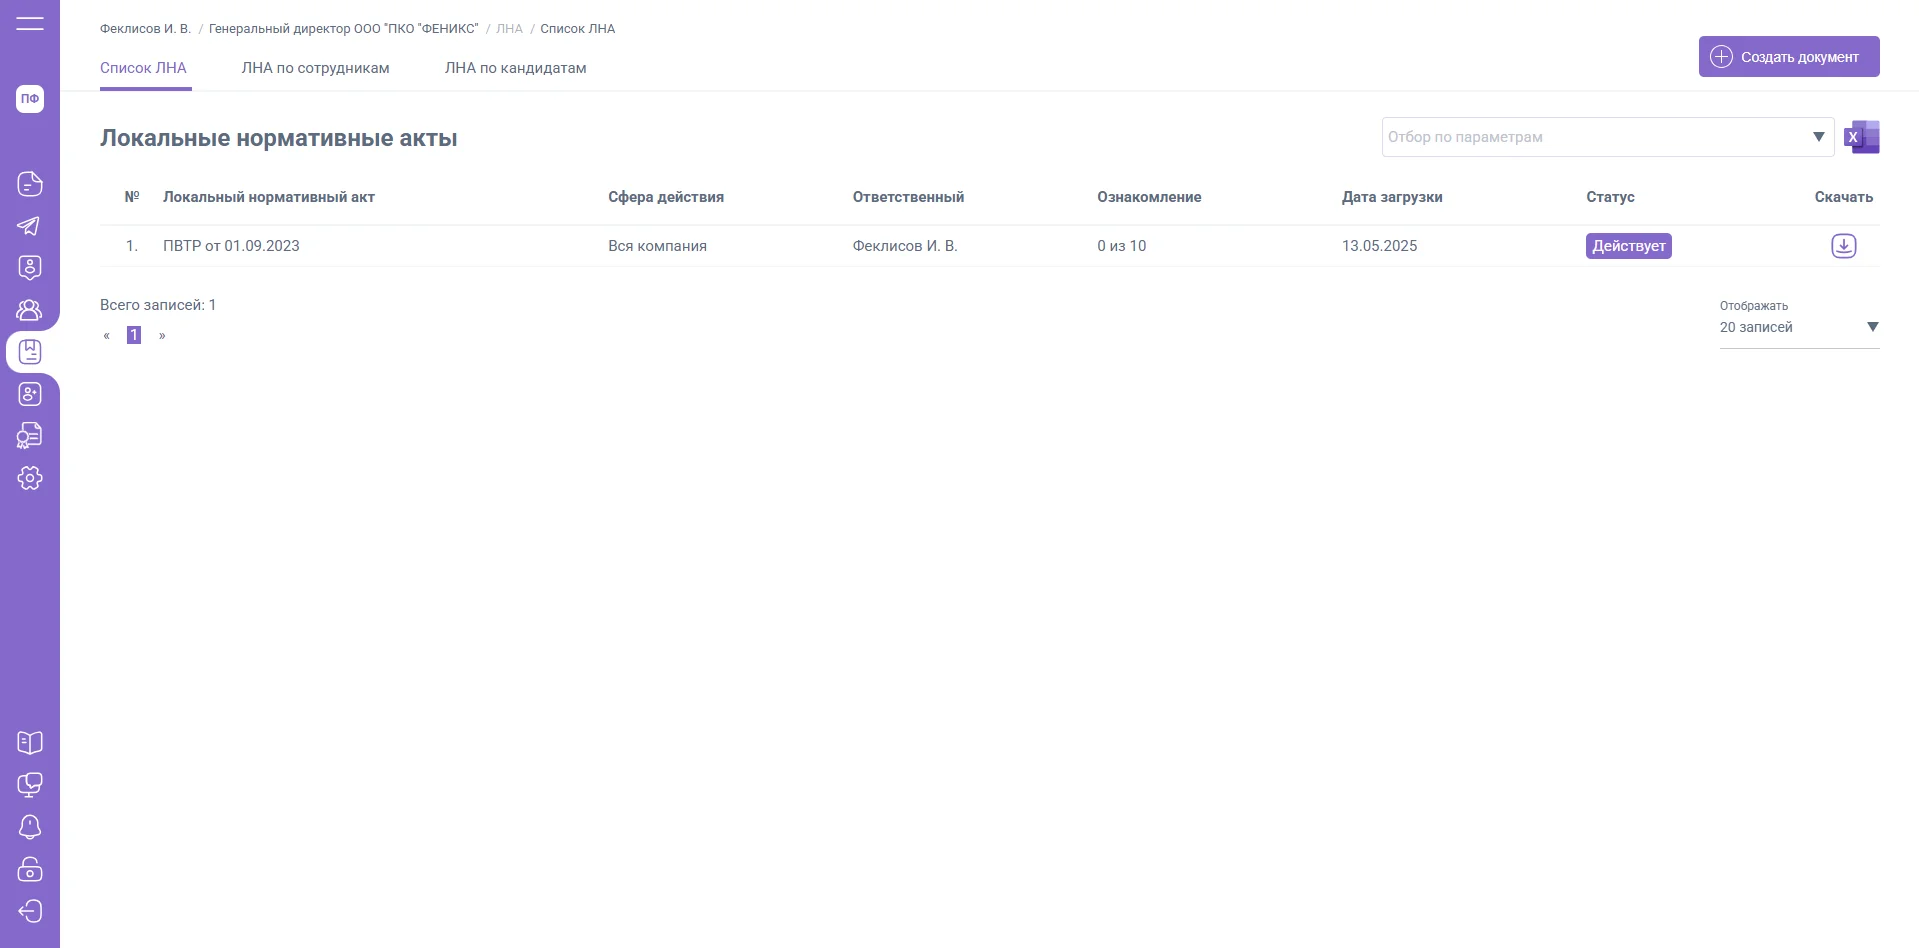Switch to 'ЛНА по кандидатам' tab

coord(515,68)
